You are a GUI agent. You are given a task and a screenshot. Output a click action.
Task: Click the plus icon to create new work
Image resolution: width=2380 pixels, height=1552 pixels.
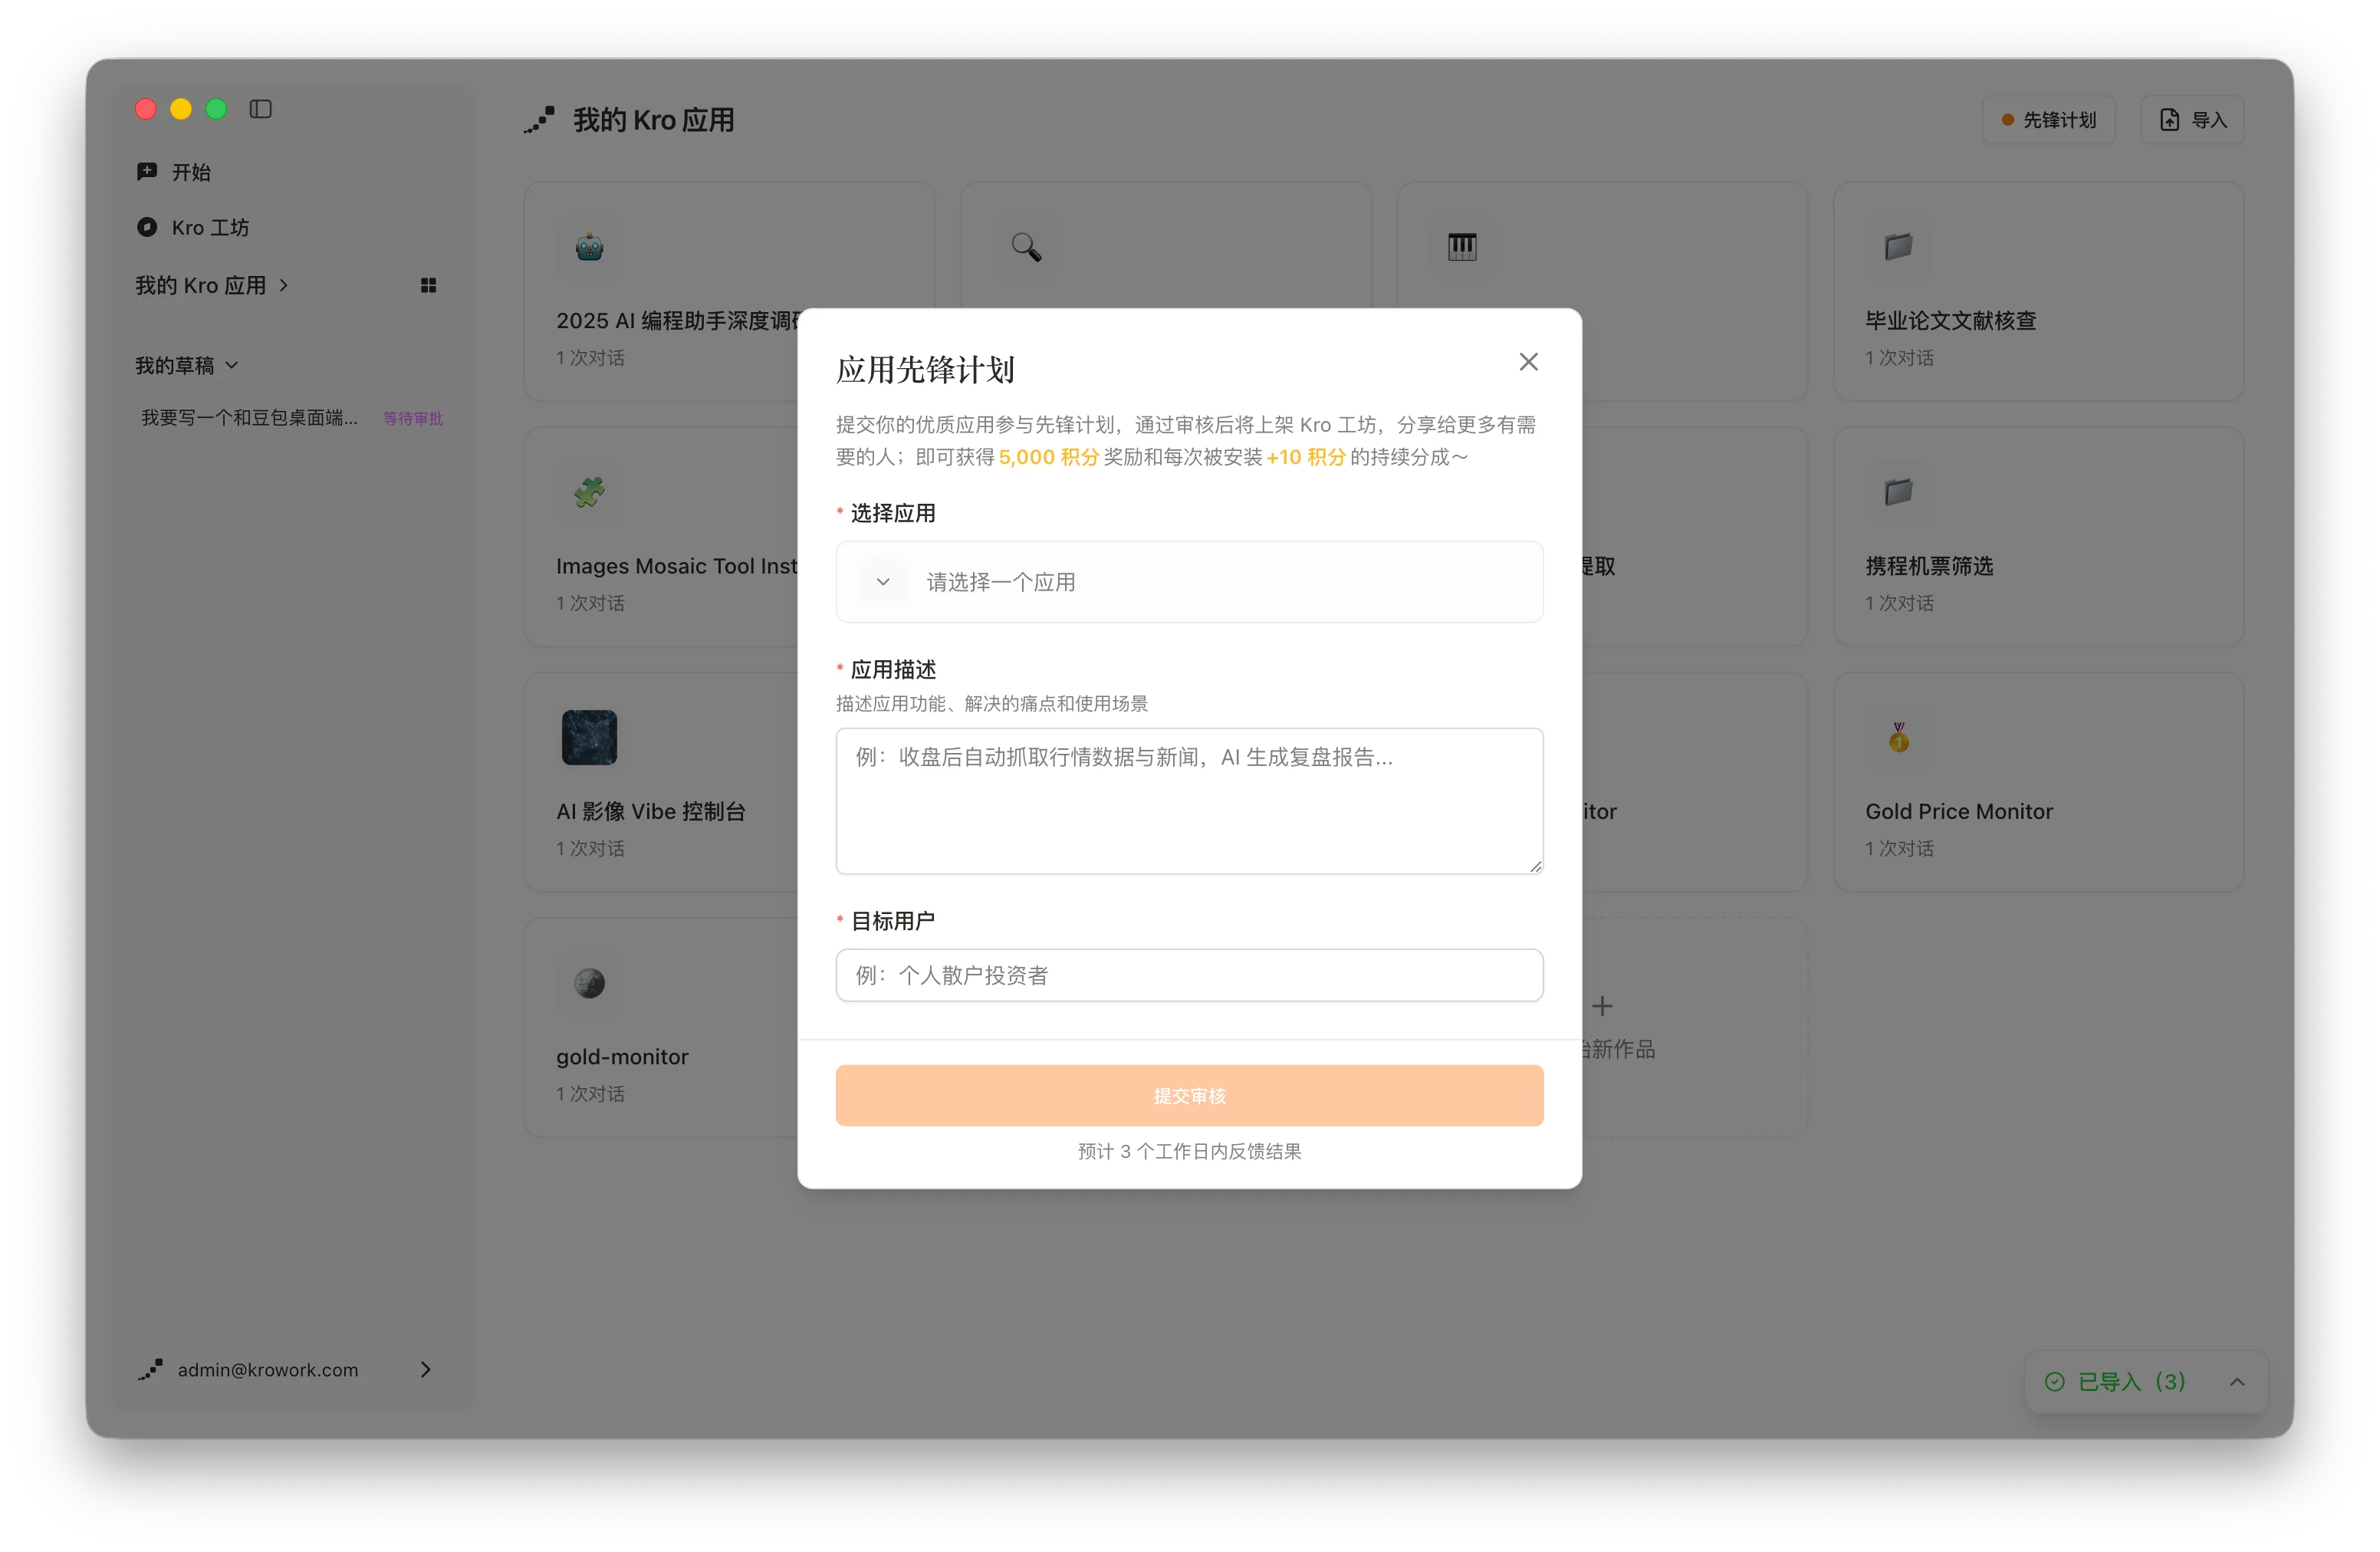click(x=1602, y=1006)
